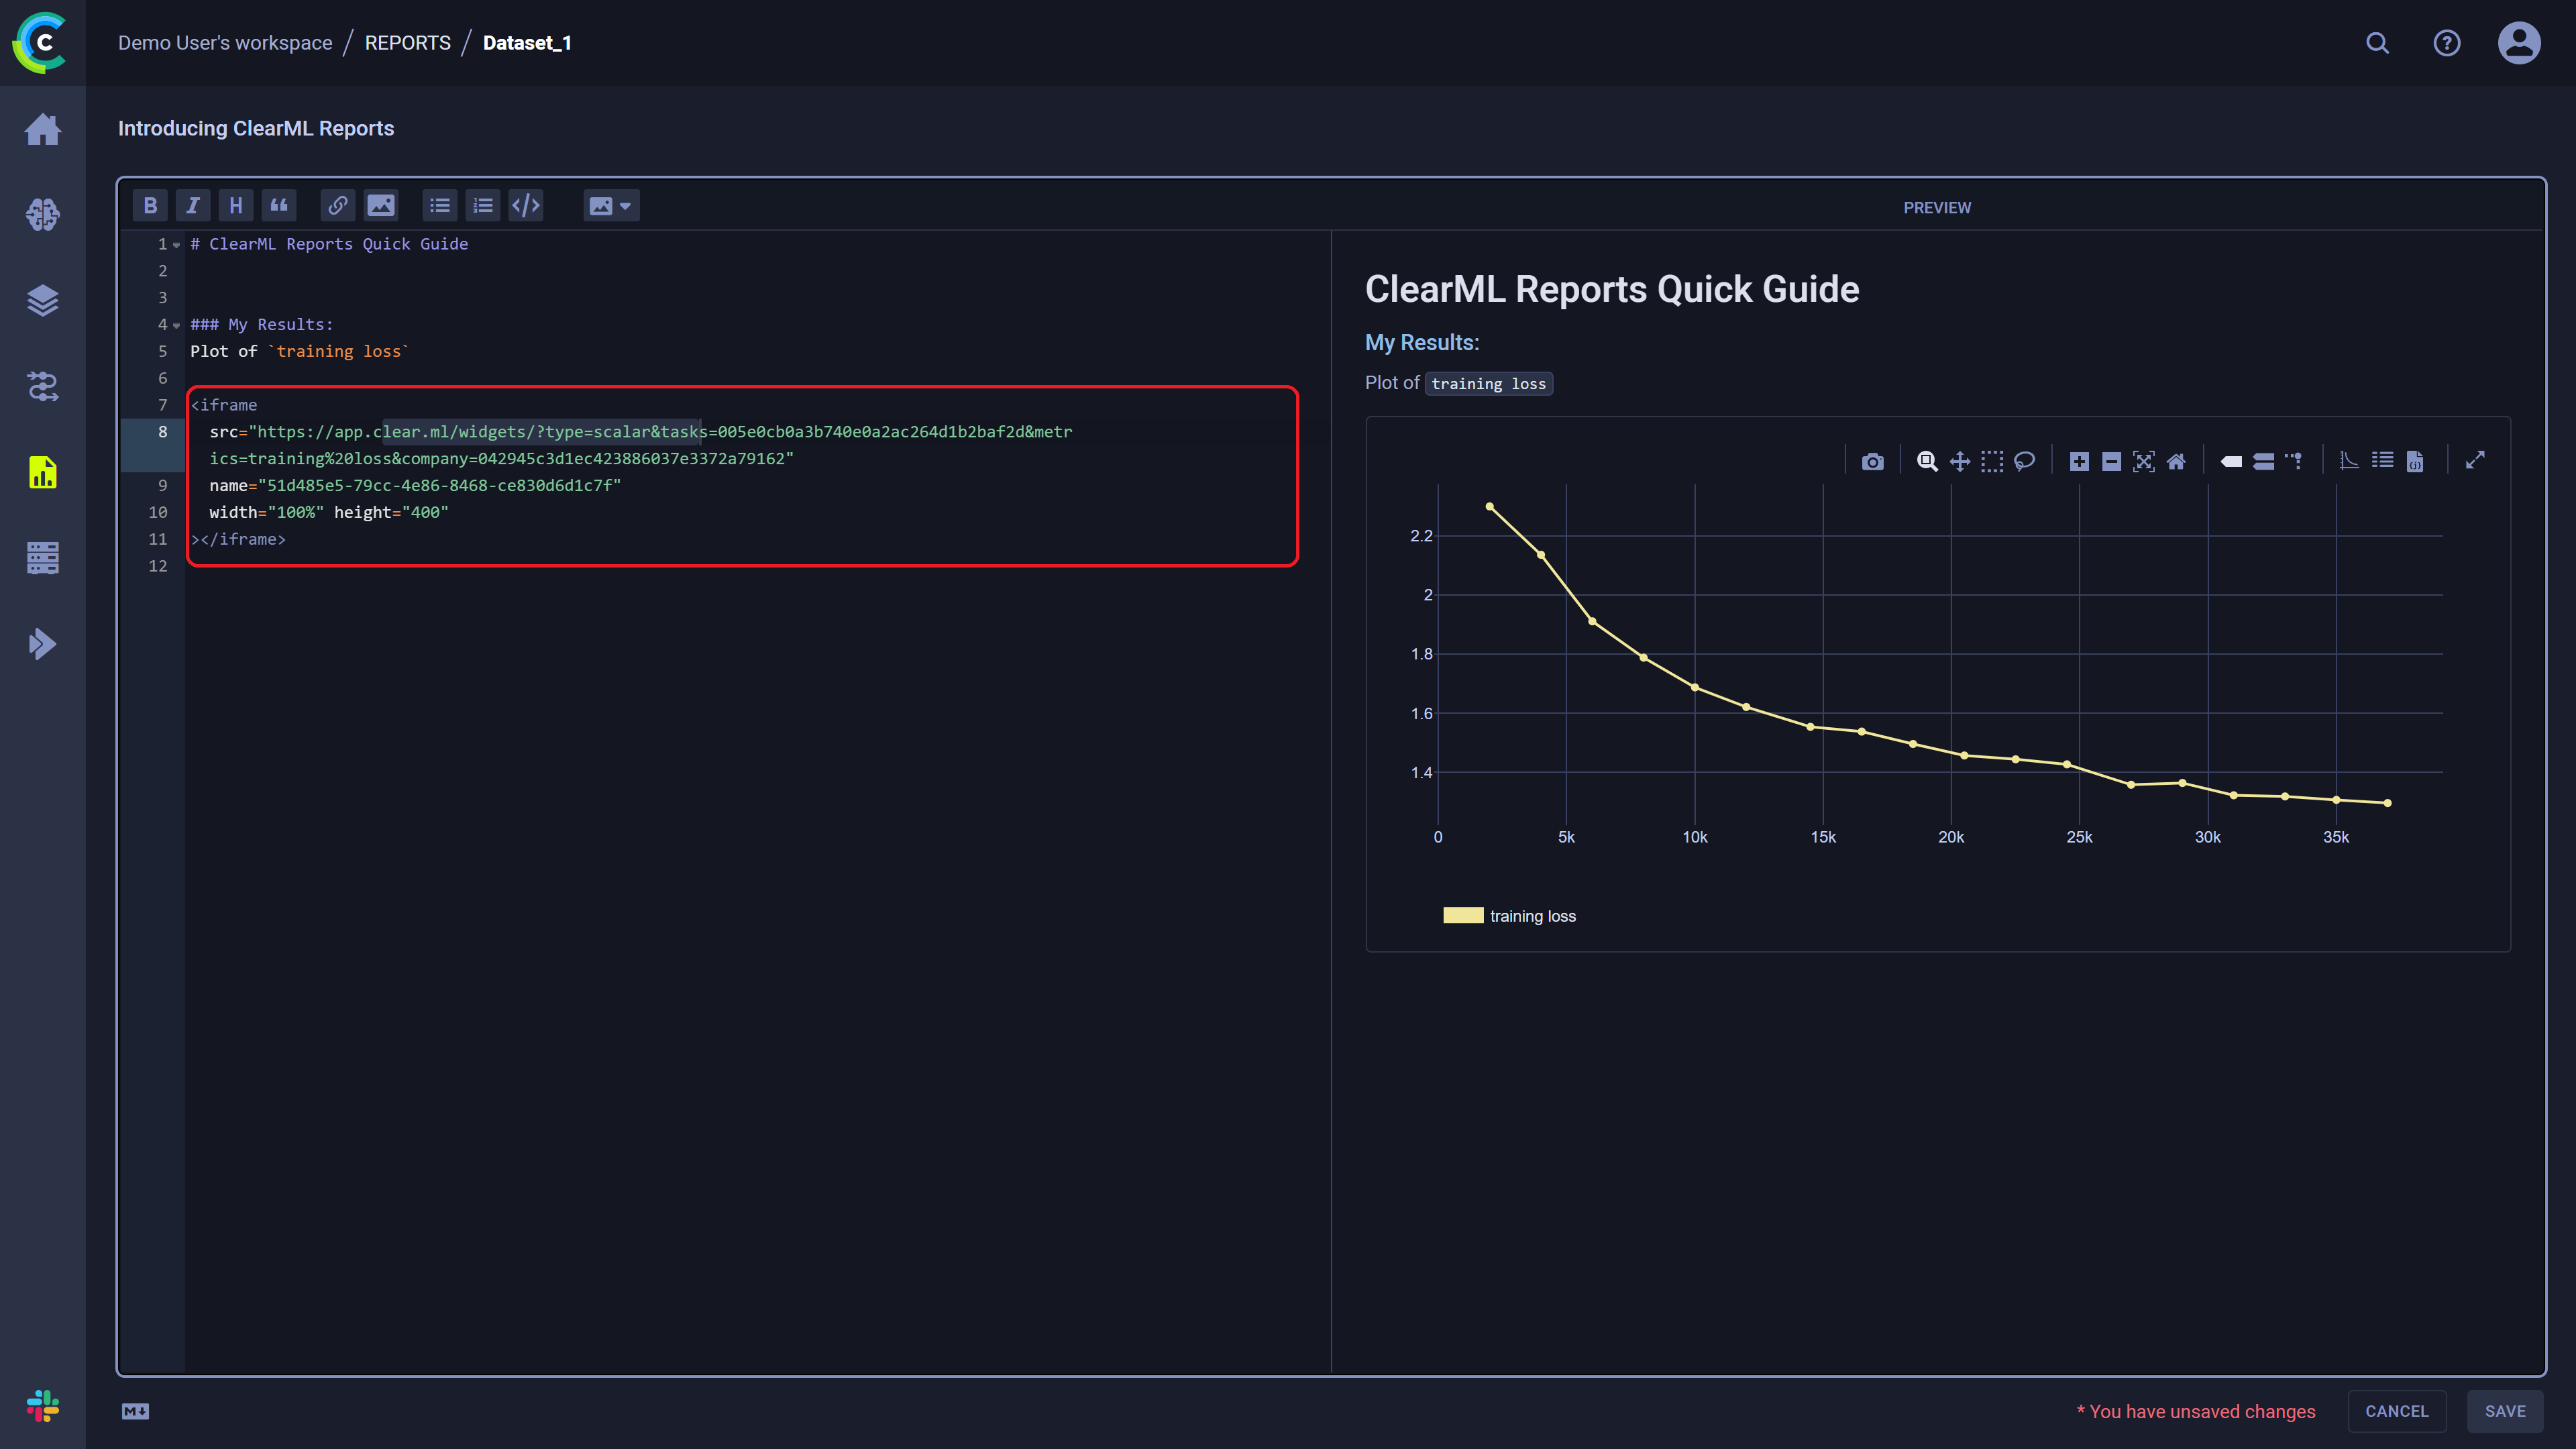Screen dimensions: 2576x1449
Task: Open the Slack community icon
Action: [43, 1407]
